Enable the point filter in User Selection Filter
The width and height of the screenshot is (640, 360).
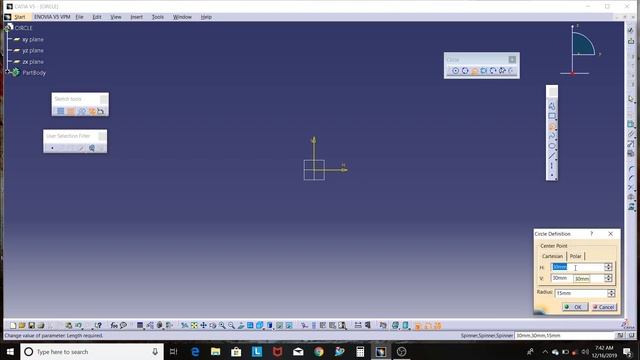point(53,148)
